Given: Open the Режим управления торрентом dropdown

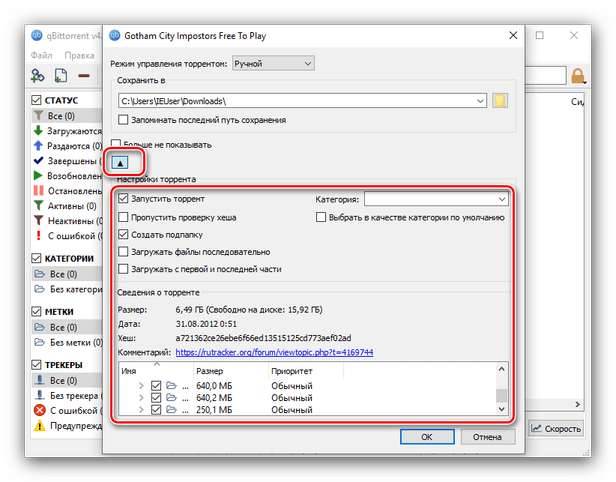Looking at the screenshot, I should coord(272,63).
